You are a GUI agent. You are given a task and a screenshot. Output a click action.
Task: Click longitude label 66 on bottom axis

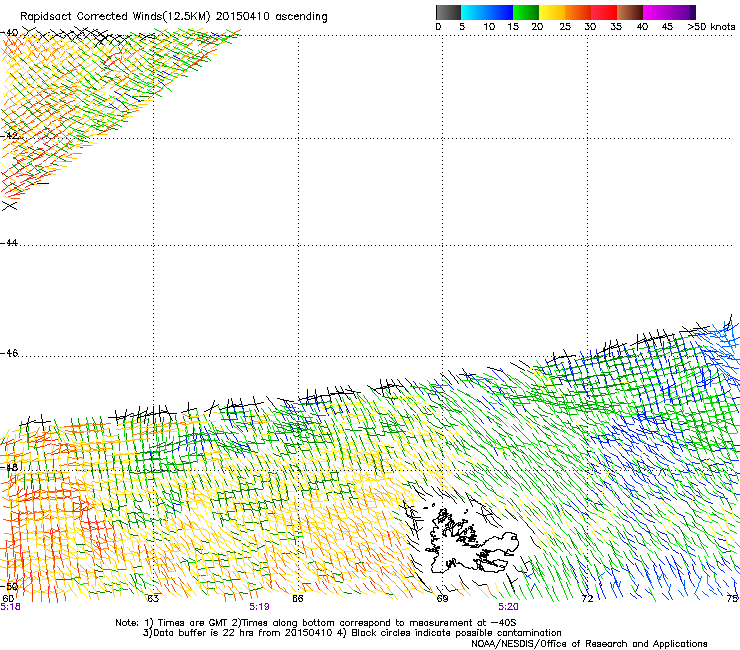(x=298, y=599)
